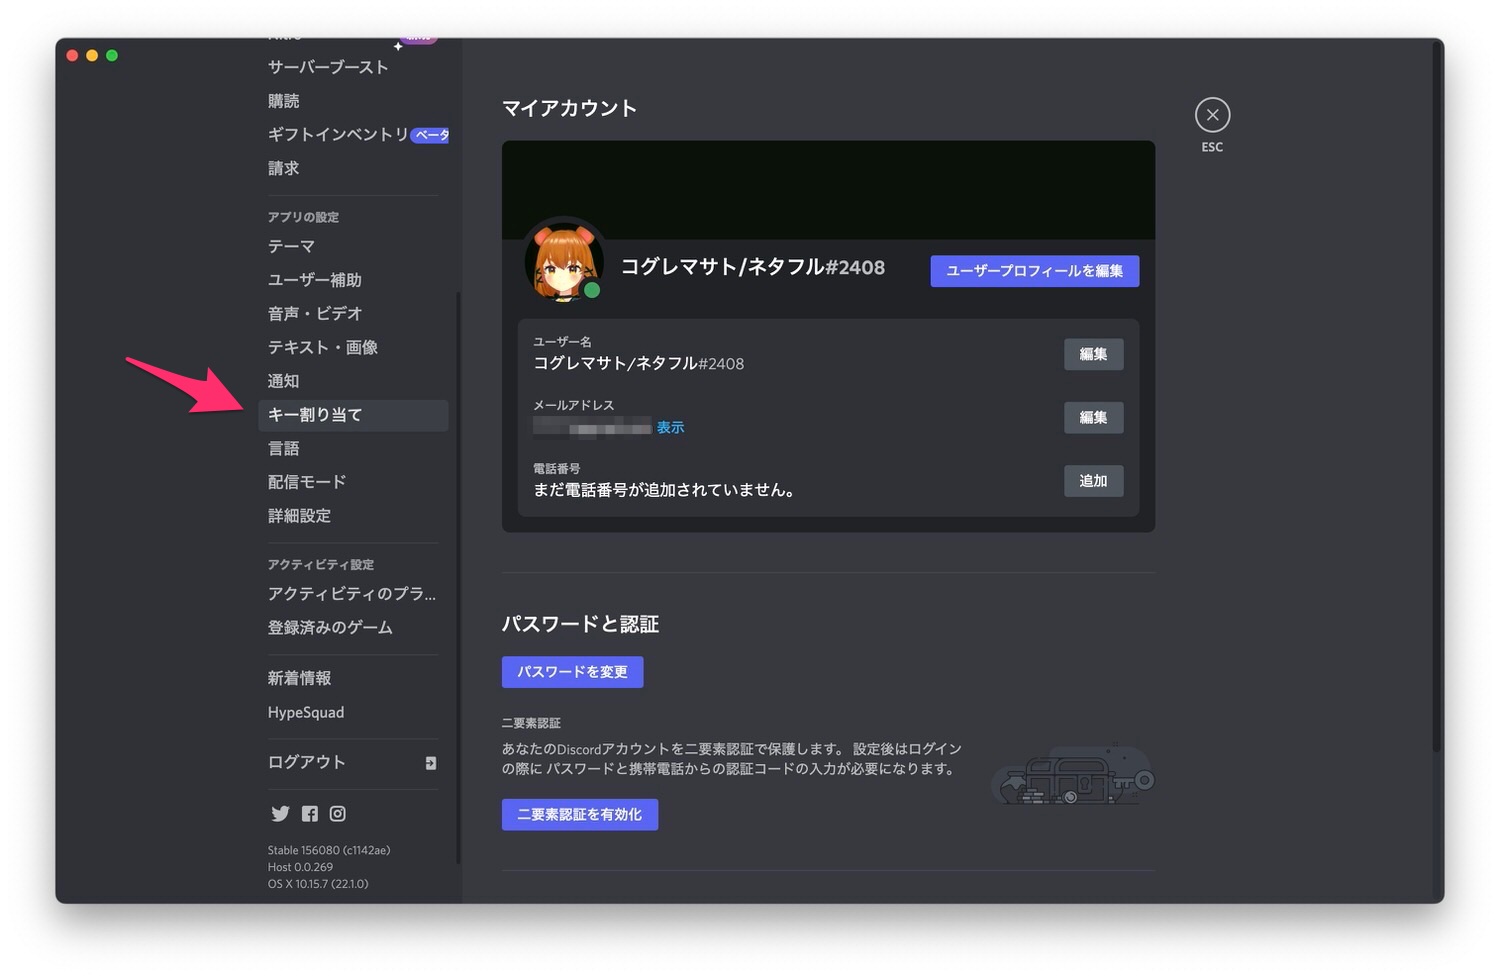Image resolution: width=1500 pixels, height=977 pixels.
Task: Click the アクティビティ設定 section header
Action: 321,565
